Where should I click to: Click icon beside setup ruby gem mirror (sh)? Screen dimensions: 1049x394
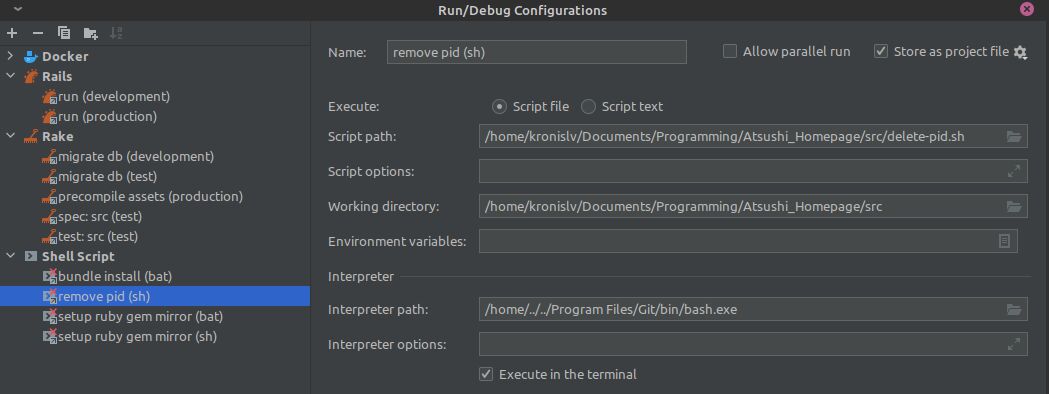50,336
